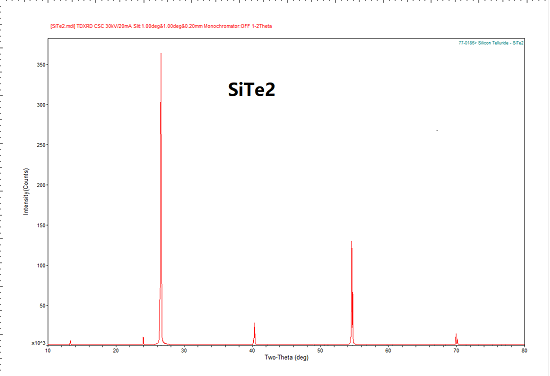Image resolution: width=550 pixels, height=376 pixels.
Task: Click the 300 tick label on intensity axis
Action: tap(41, 105)
